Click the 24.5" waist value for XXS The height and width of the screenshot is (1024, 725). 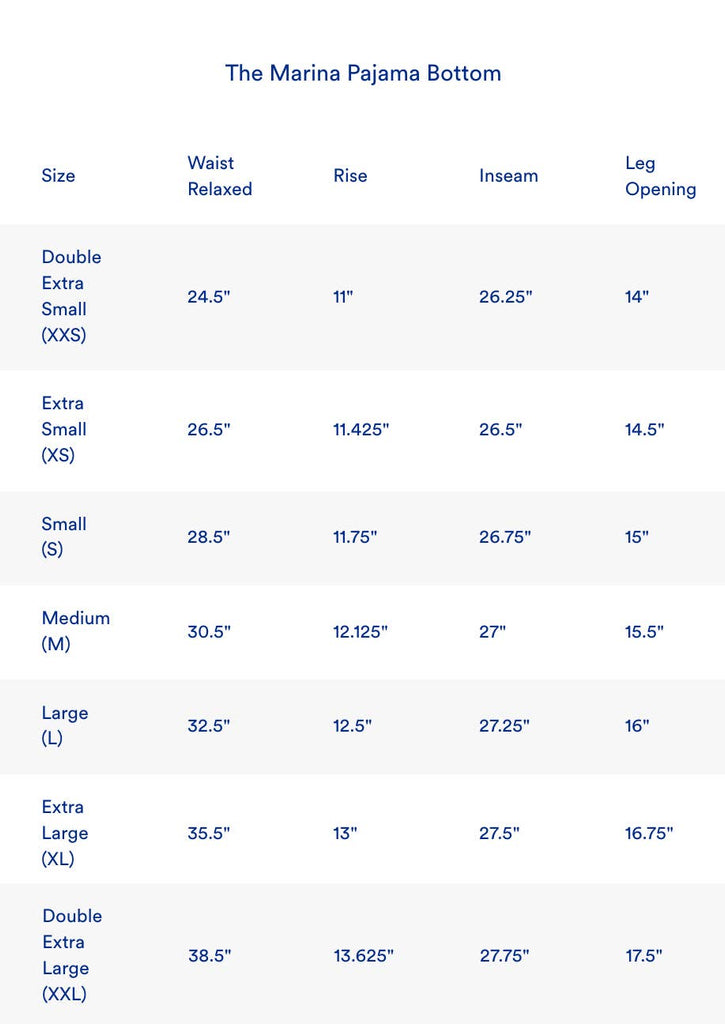point(208,297)
